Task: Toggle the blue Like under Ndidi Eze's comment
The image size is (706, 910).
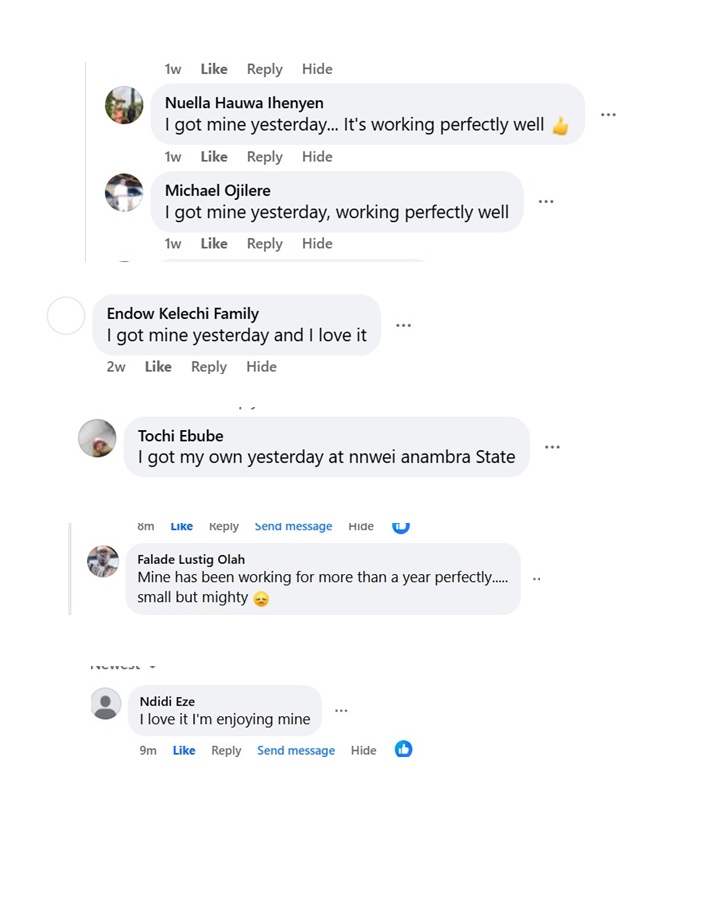Action: point(184,751)
